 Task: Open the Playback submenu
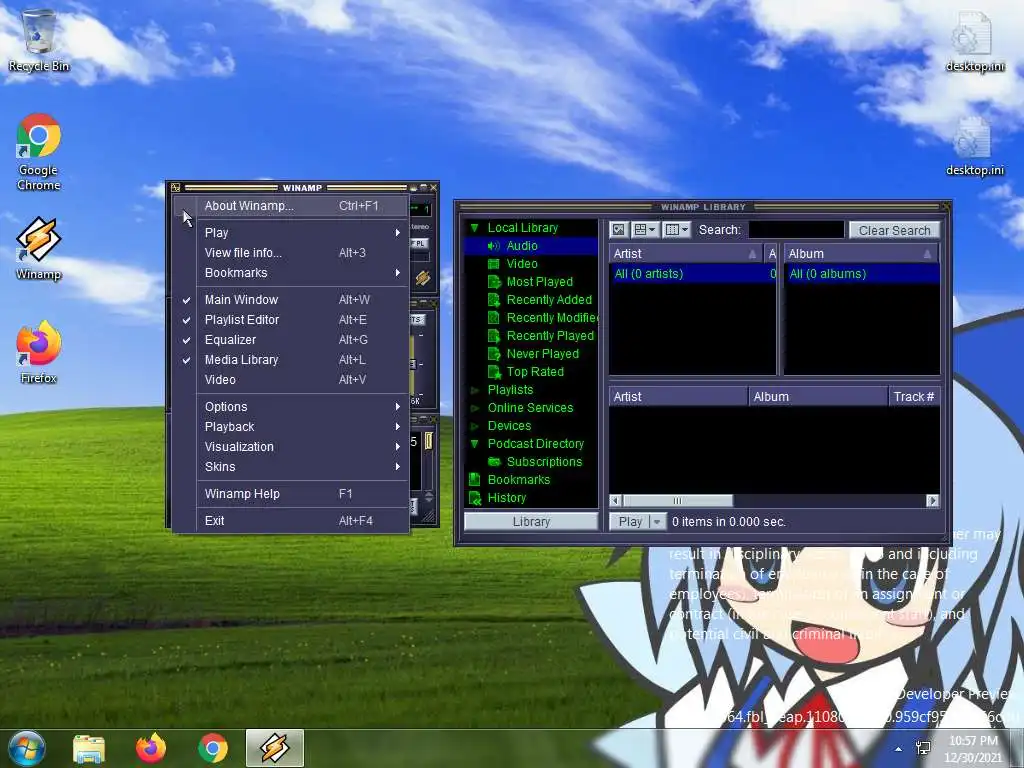coord(291,427)
